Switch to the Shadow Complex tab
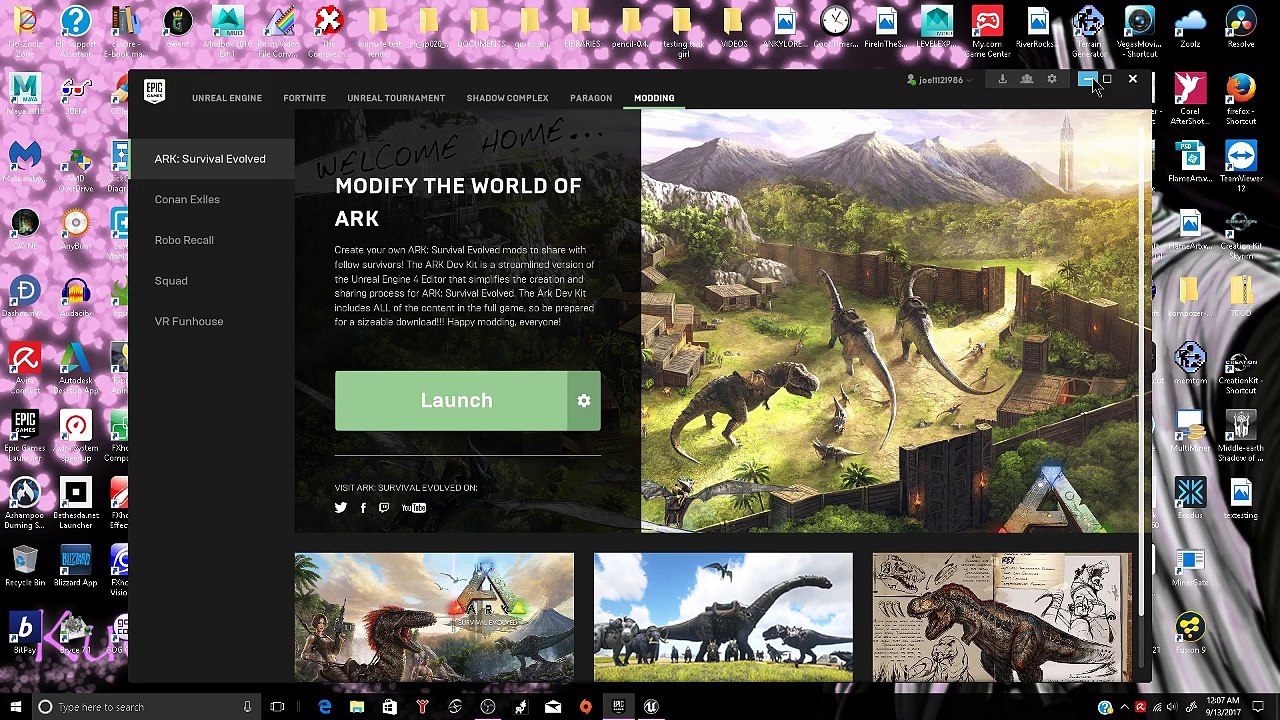The height and width of the screenshot is (720, 1280). 507,98
